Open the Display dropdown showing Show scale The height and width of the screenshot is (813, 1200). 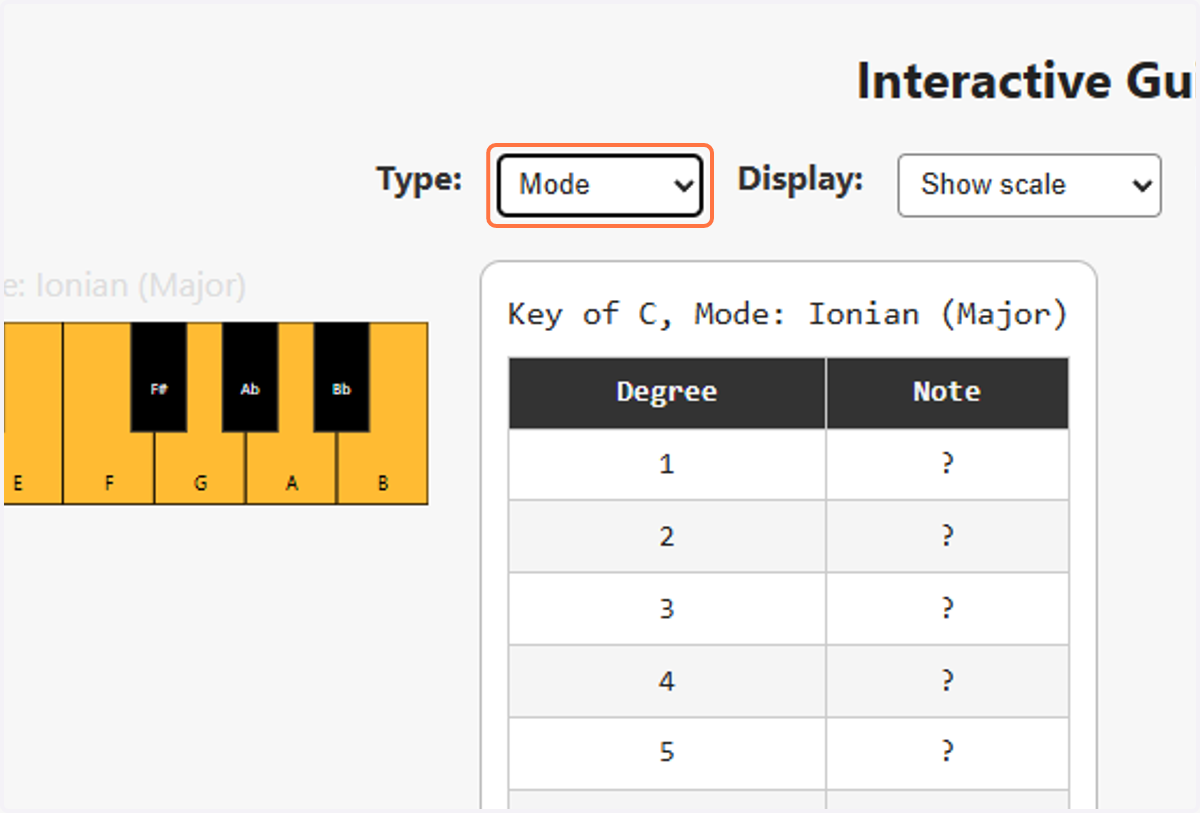coord(1029,185)
